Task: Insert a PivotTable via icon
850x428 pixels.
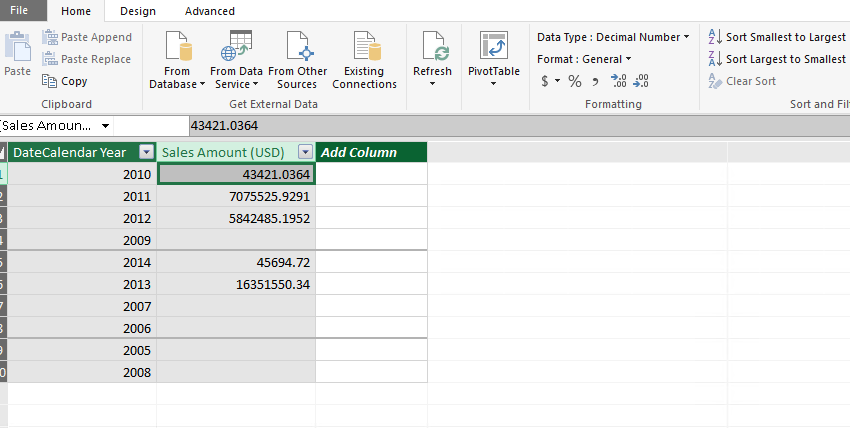Action: [x=494, y=46]
